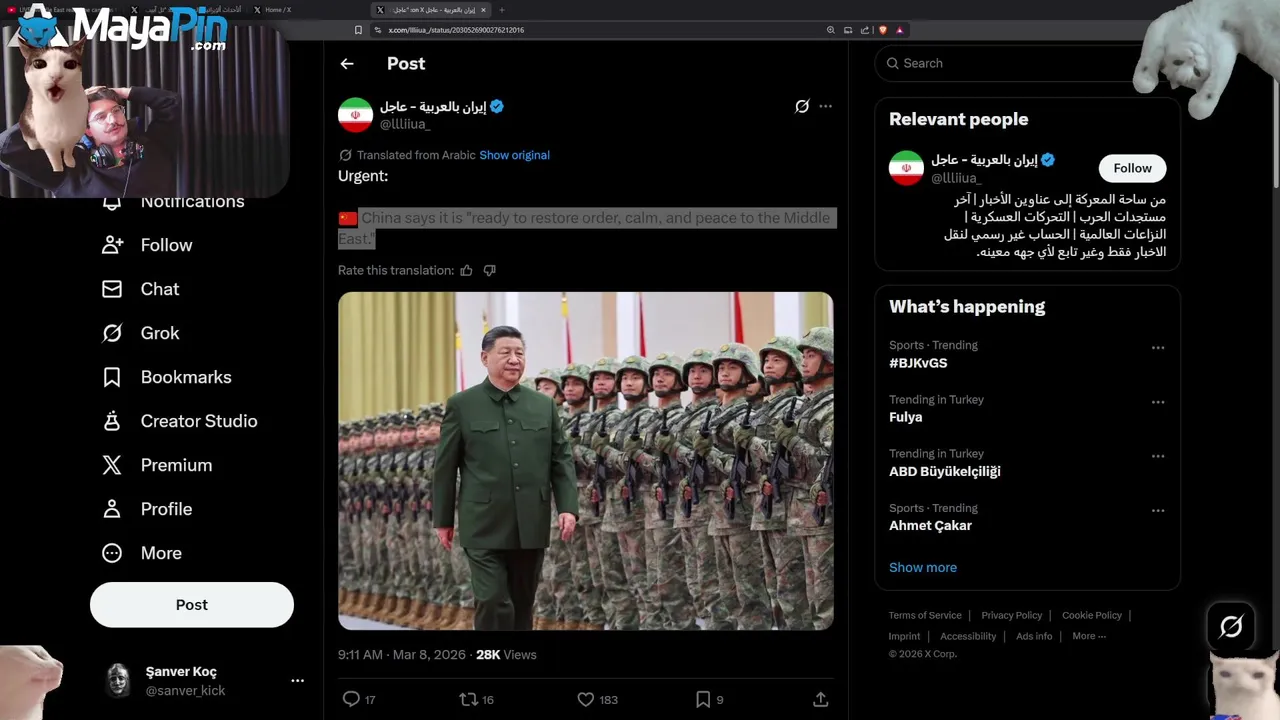This screenshot has width=1280, height=720.
Task: Click the post author's flag avatar
Action: 355,115
